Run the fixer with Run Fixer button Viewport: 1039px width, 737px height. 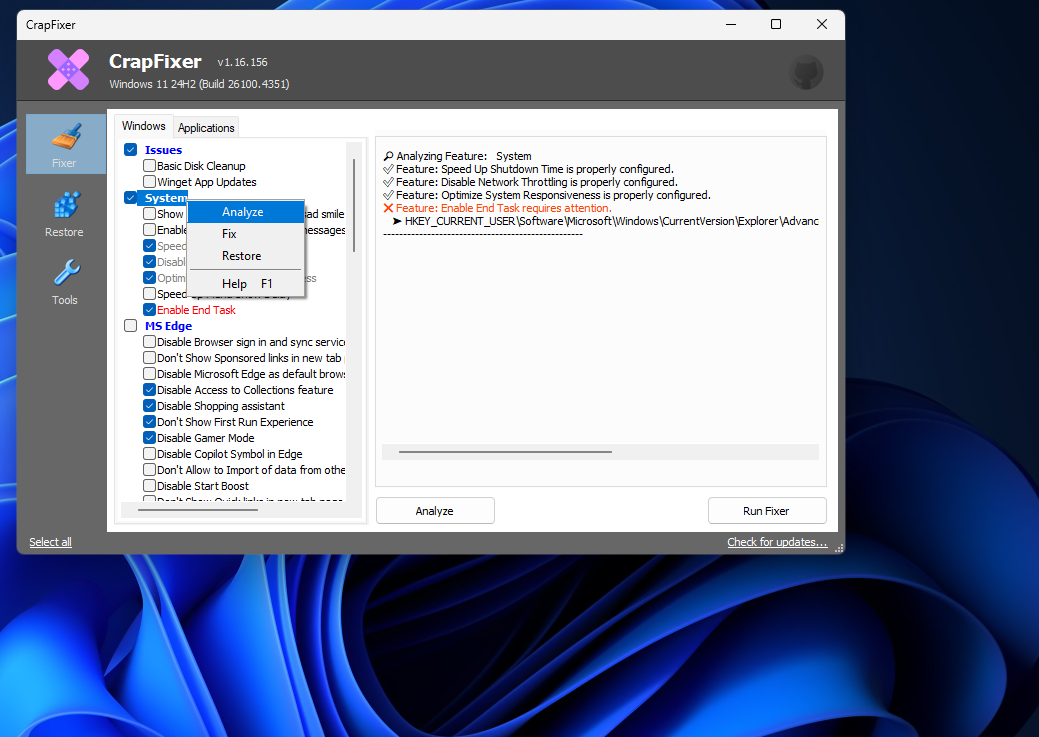click(767, 510)
